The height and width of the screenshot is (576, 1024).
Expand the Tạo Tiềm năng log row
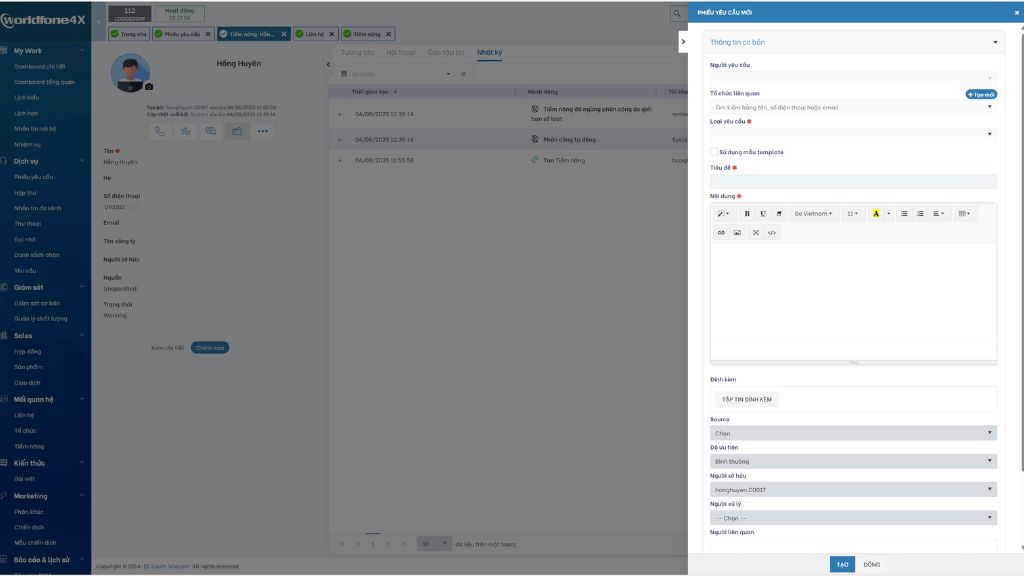[x=340, y=160]
